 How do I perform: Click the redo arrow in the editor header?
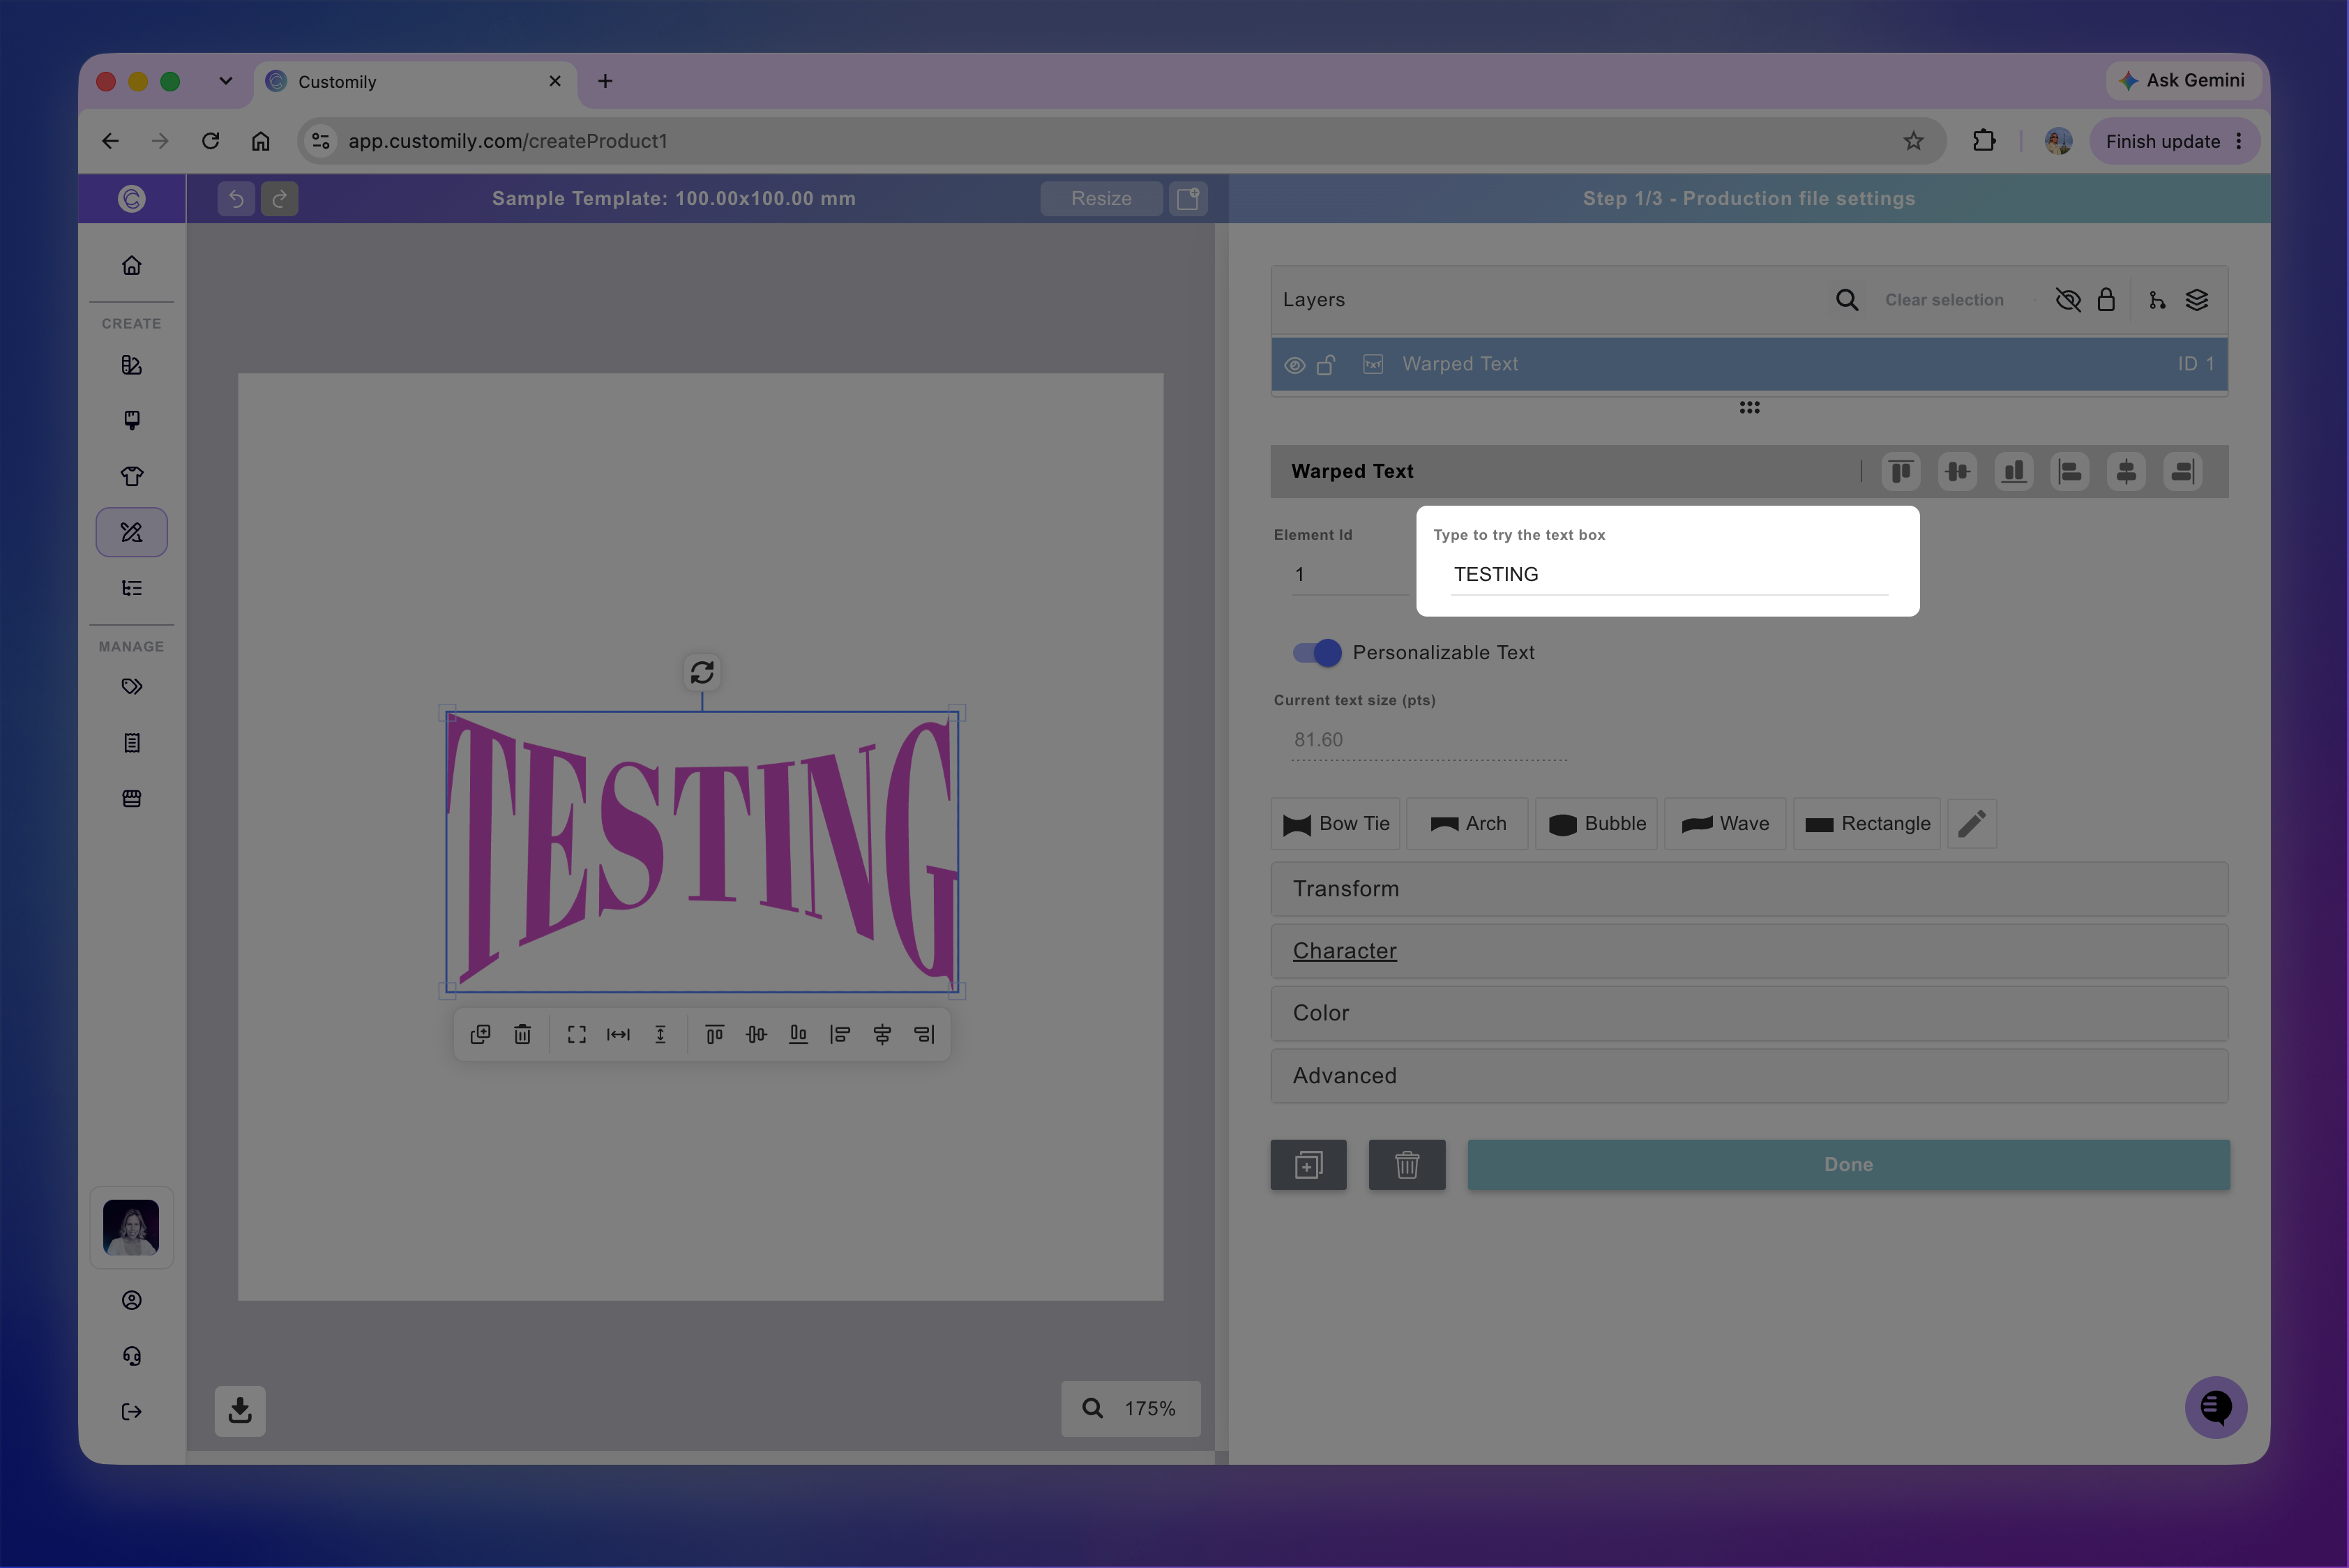[280, 198]
